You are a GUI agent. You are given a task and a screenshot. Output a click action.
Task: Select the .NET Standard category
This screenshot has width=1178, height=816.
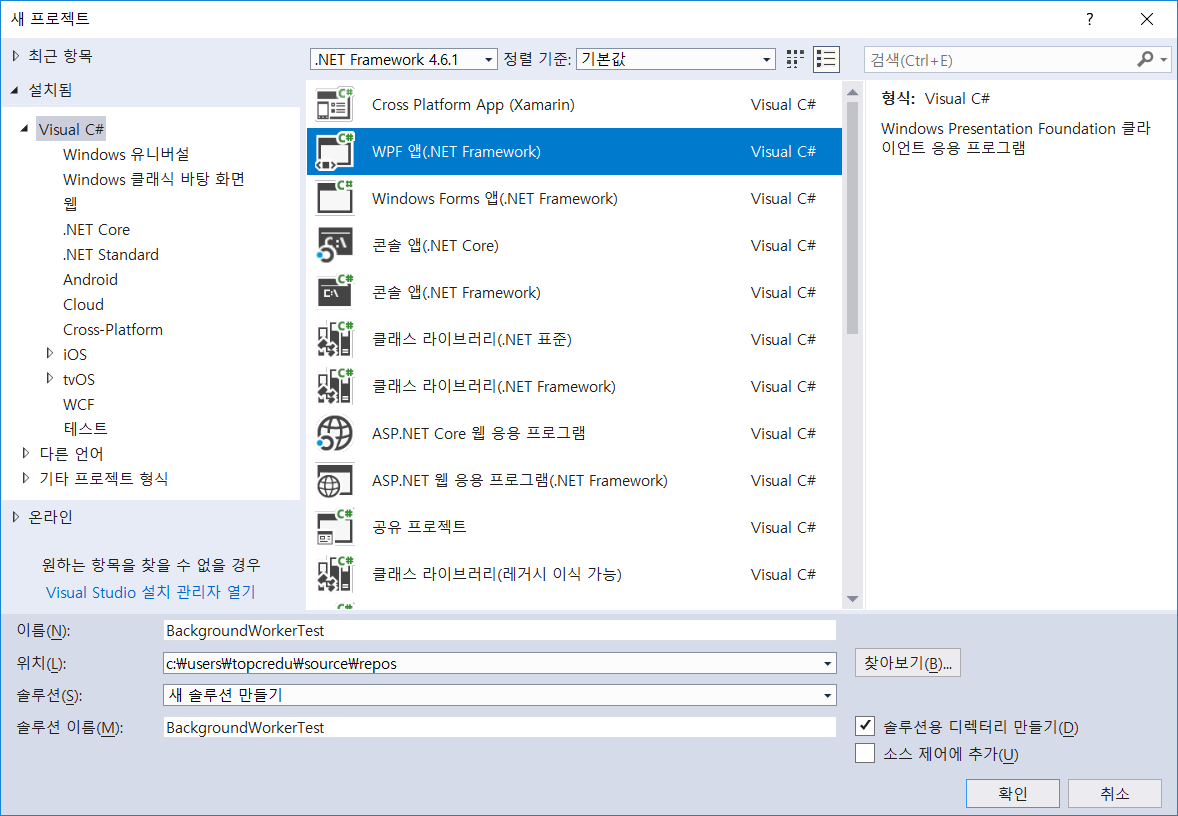(111, 254)
